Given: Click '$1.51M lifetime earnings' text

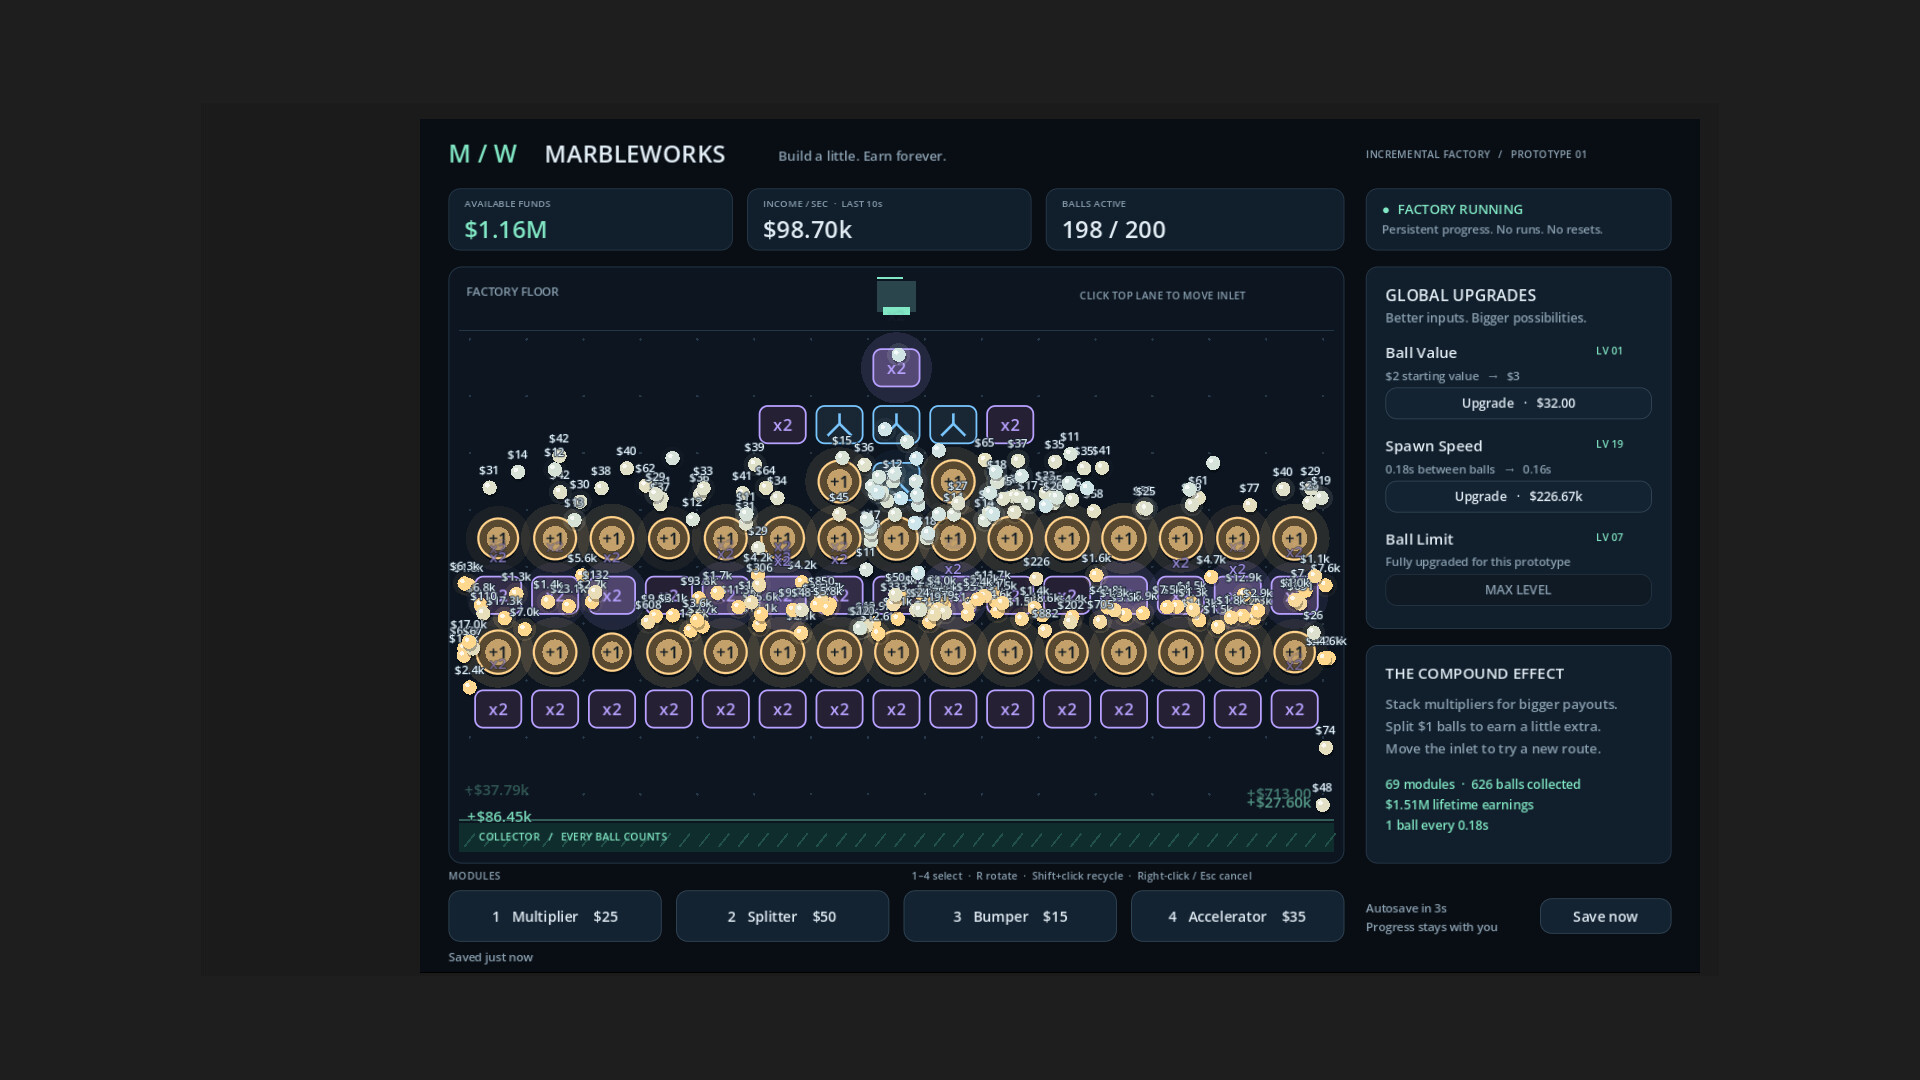Looking at the screenshot, I should point(1459,804).
